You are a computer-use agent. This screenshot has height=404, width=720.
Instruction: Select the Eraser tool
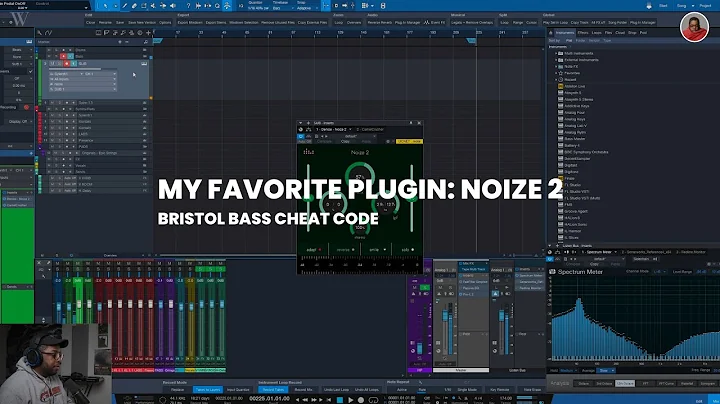click(134, 6)
